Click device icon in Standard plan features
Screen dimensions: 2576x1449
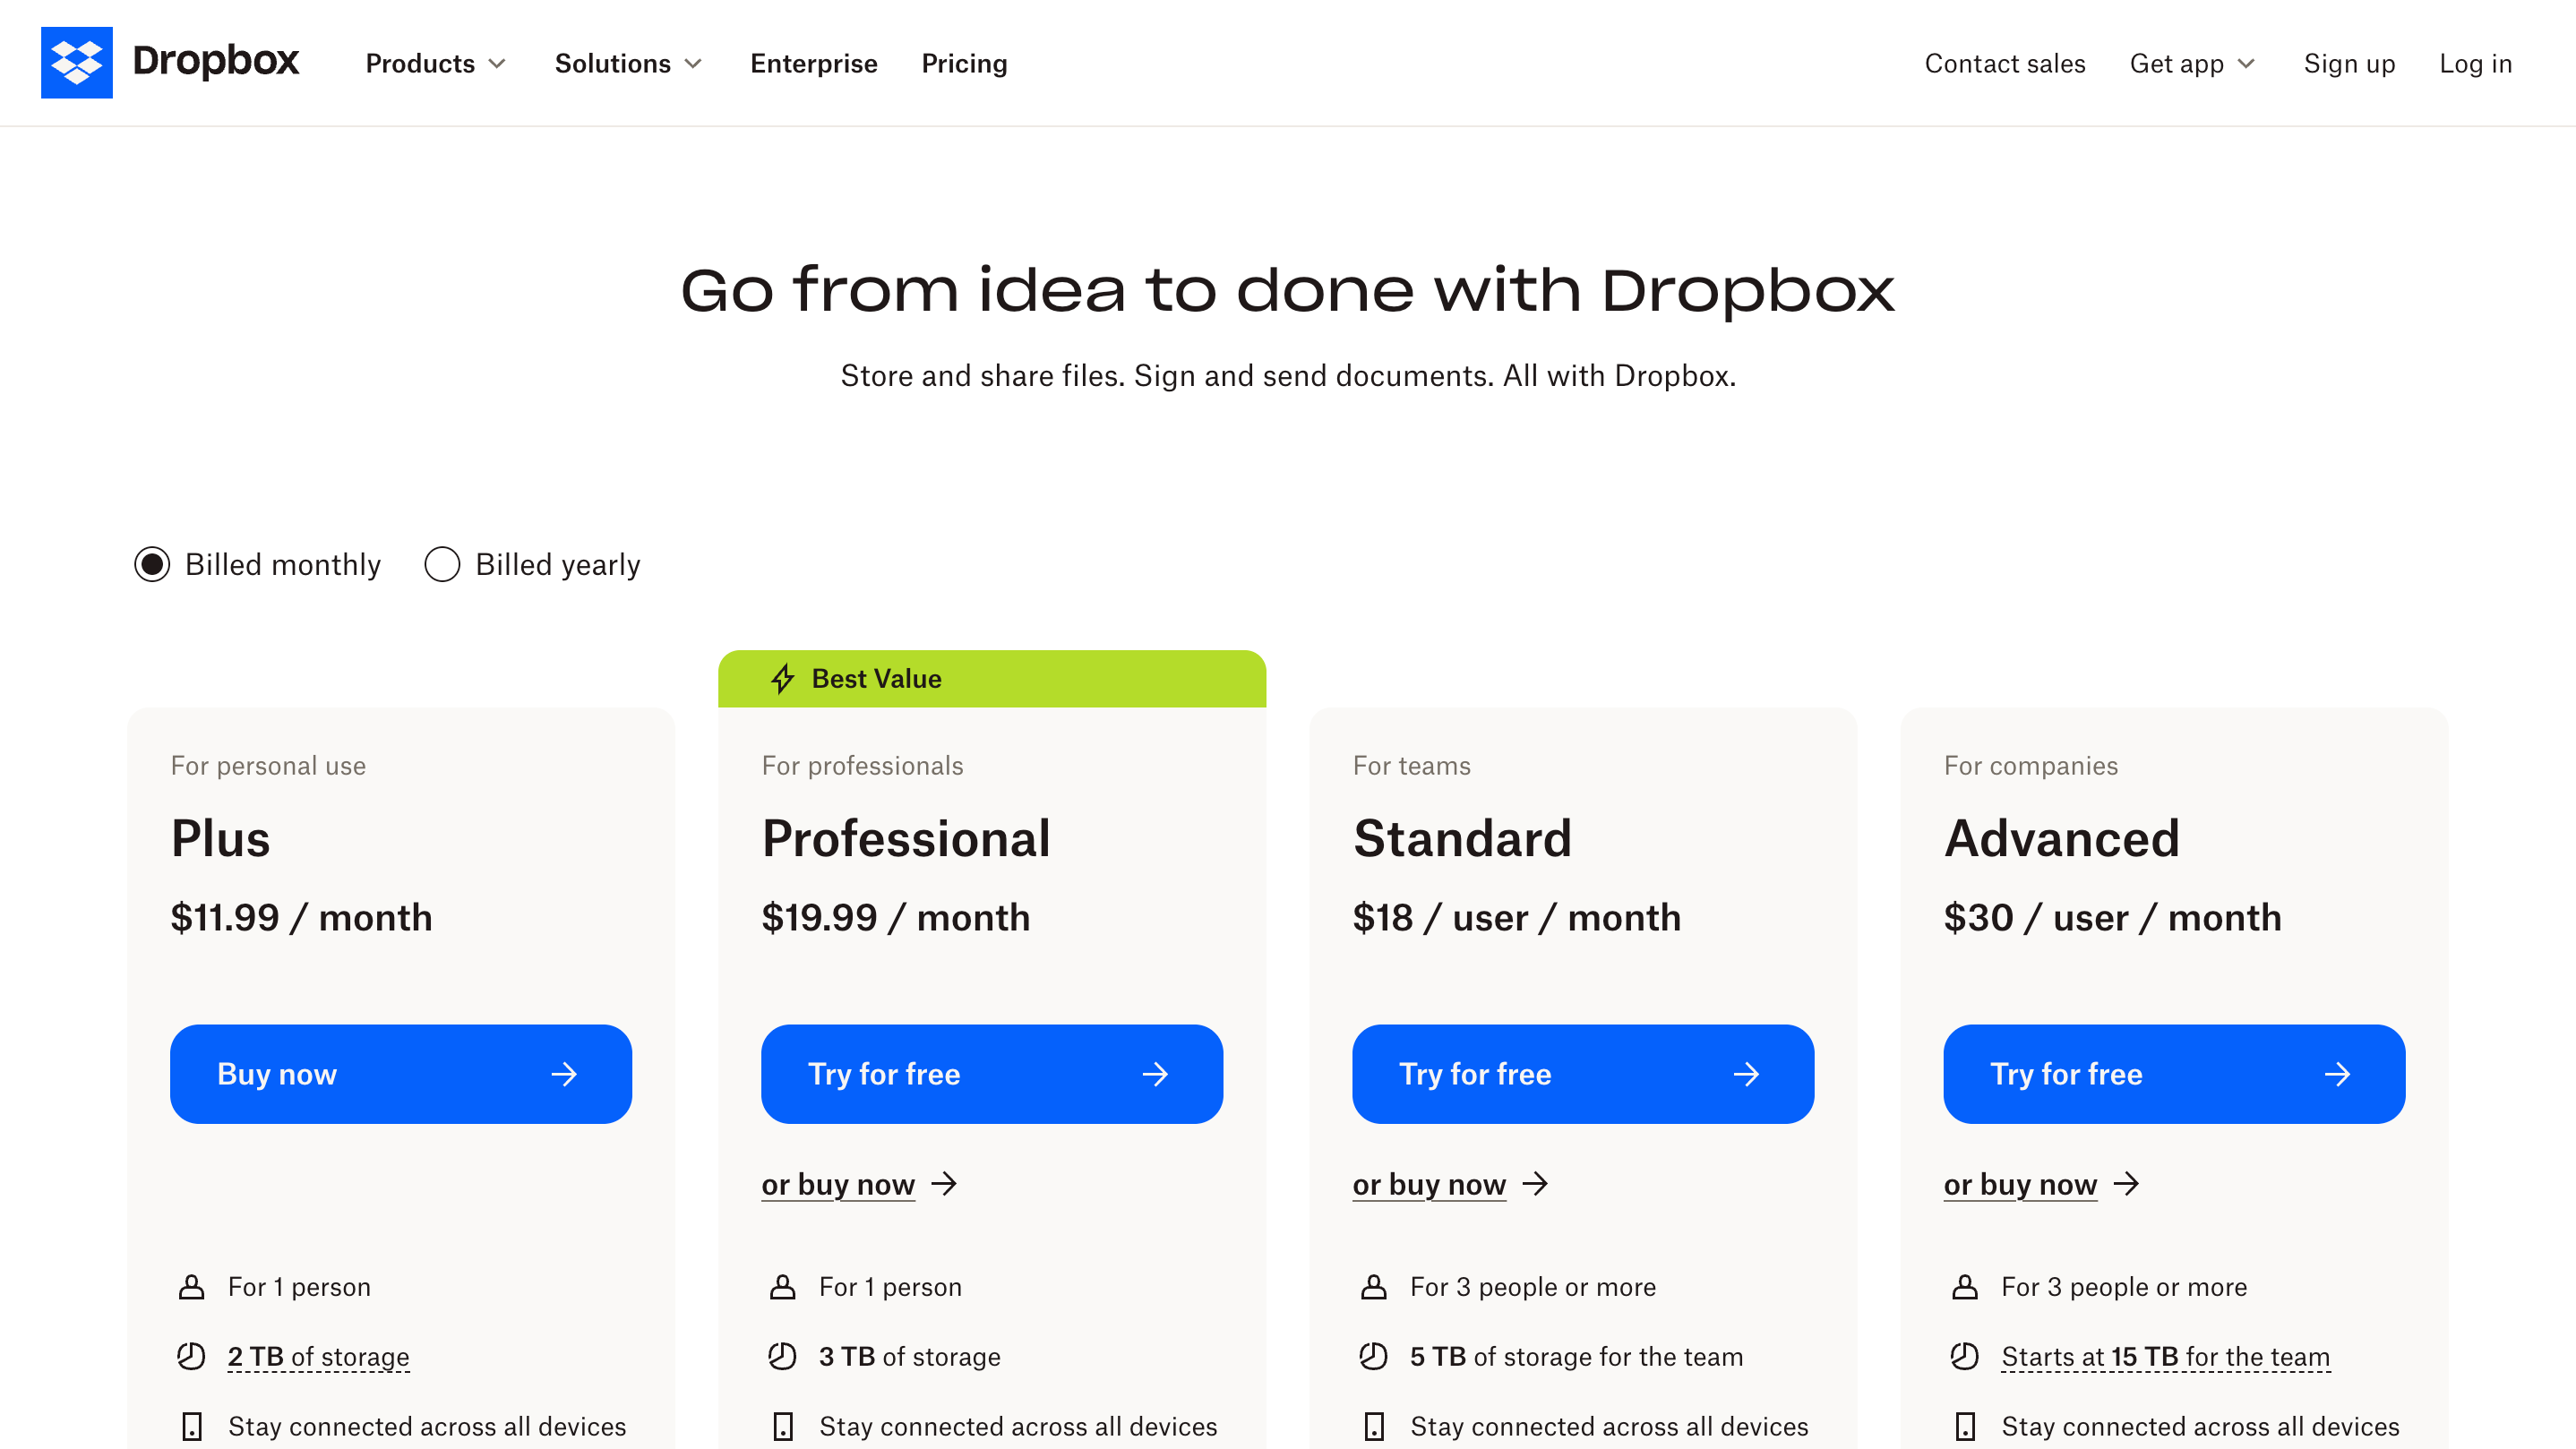[1373, 1426]
